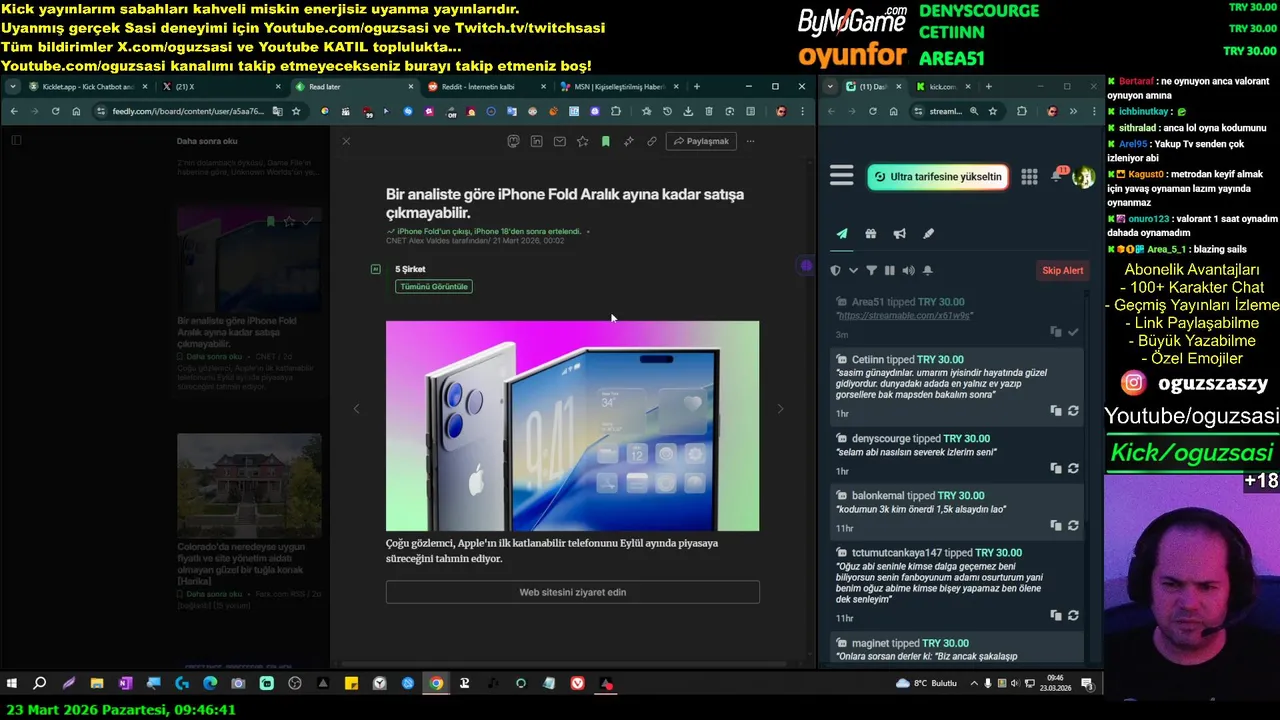Click the shield moderation icon in events bar
Viewport: 1280px width, 720px height.
pyautogui.click(x=836, y=270)
